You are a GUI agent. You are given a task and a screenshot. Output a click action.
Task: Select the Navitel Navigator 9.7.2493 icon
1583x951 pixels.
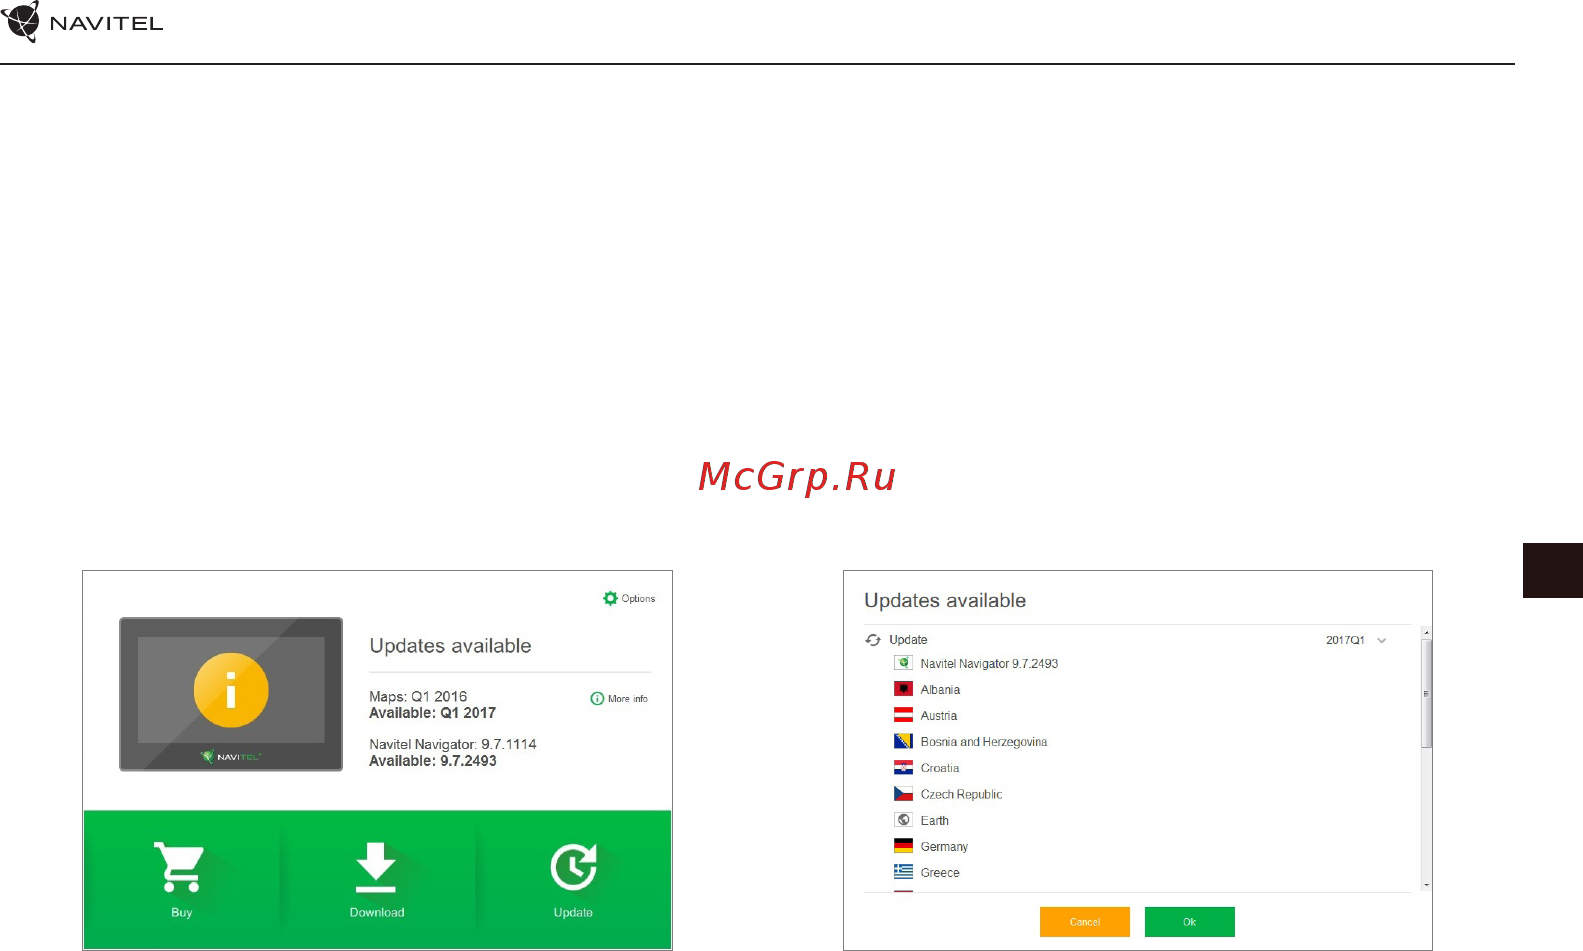click(903, 663)
